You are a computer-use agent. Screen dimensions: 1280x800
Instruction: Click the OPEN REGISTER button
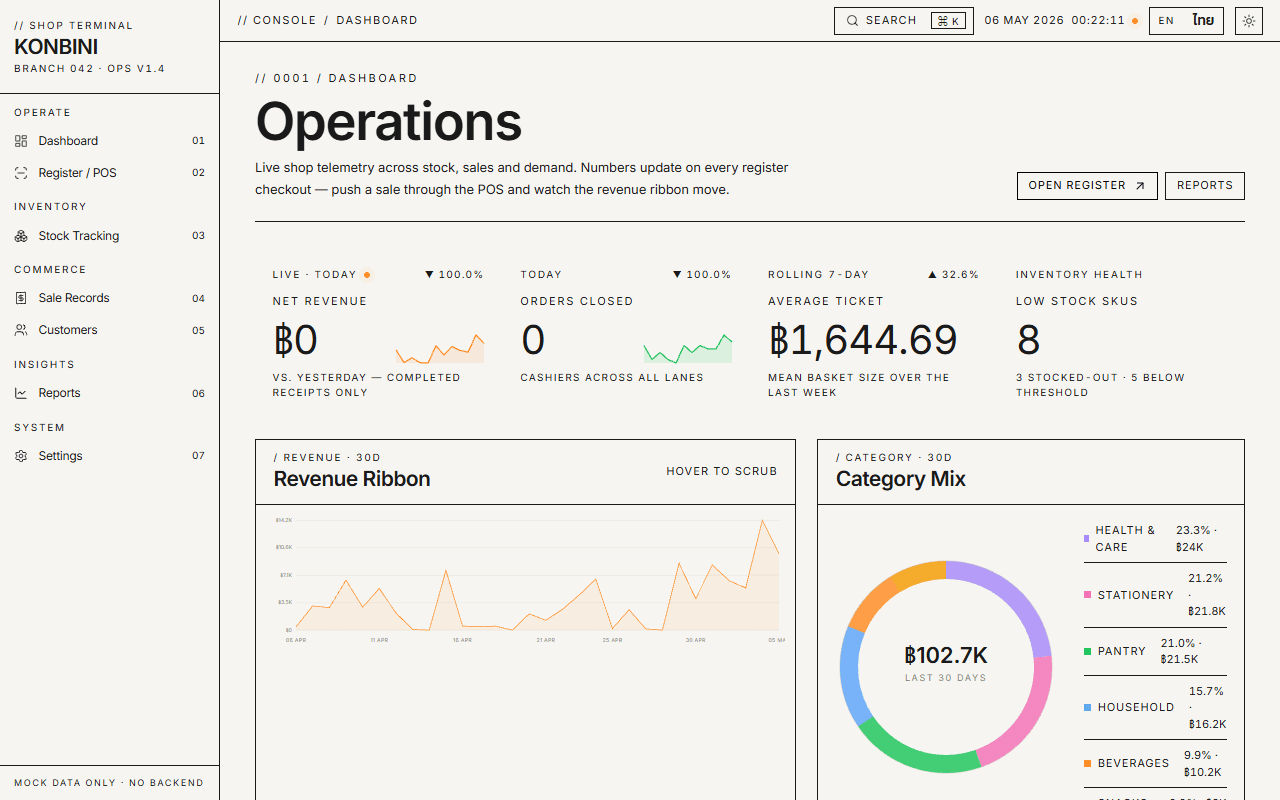point(1087,186)
